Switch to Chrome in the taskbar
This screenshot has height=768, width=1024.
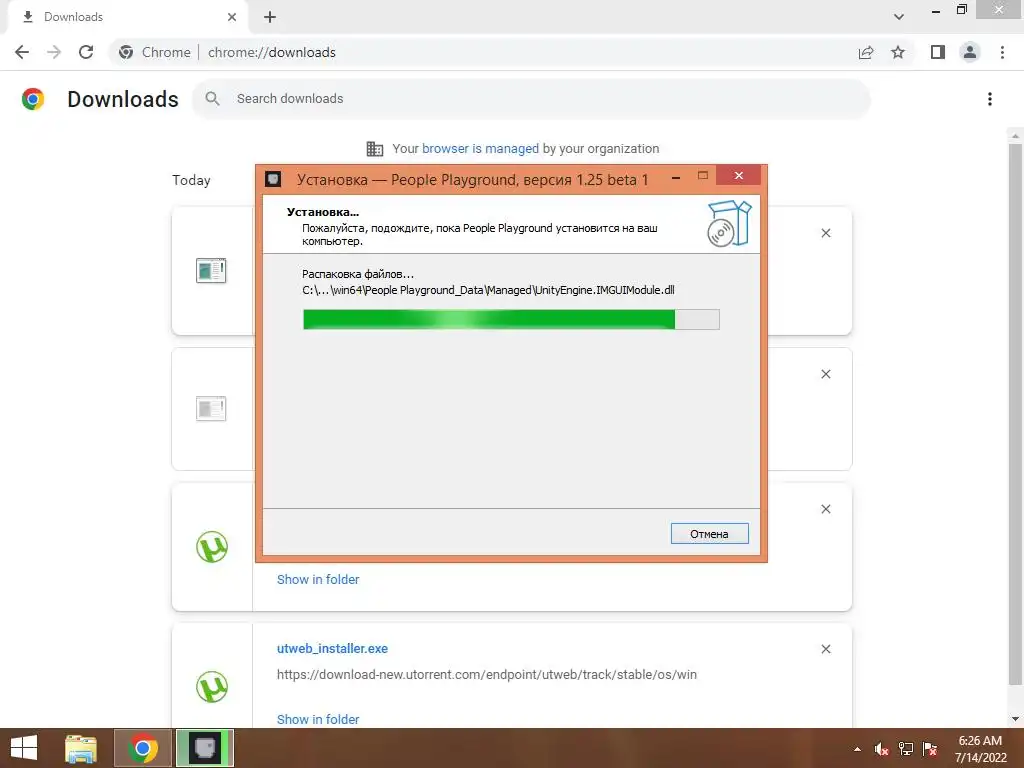(x=143, y=748)
